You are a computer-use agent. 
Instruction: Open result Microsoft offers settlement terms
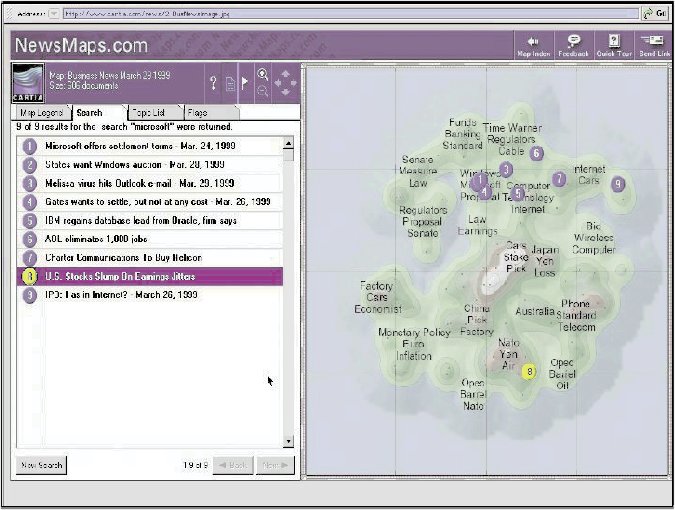[x=150, y=146]
